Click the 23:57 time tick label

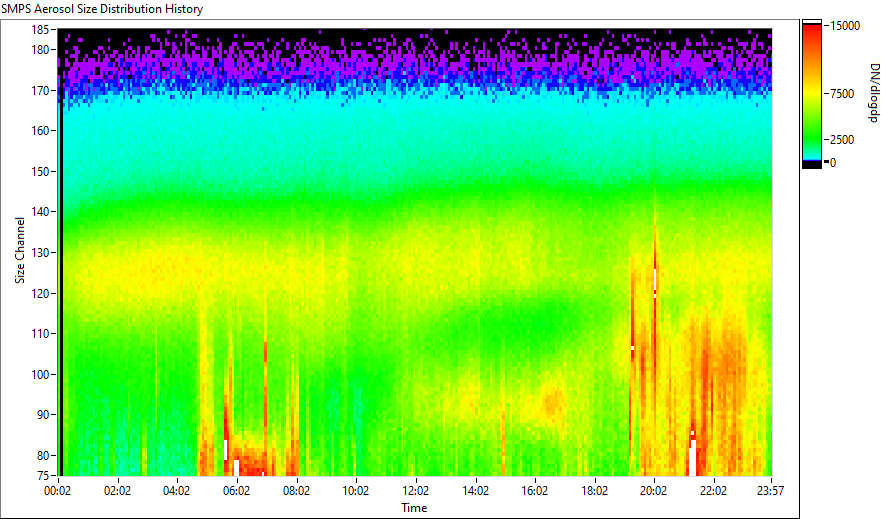click(770, 491)
